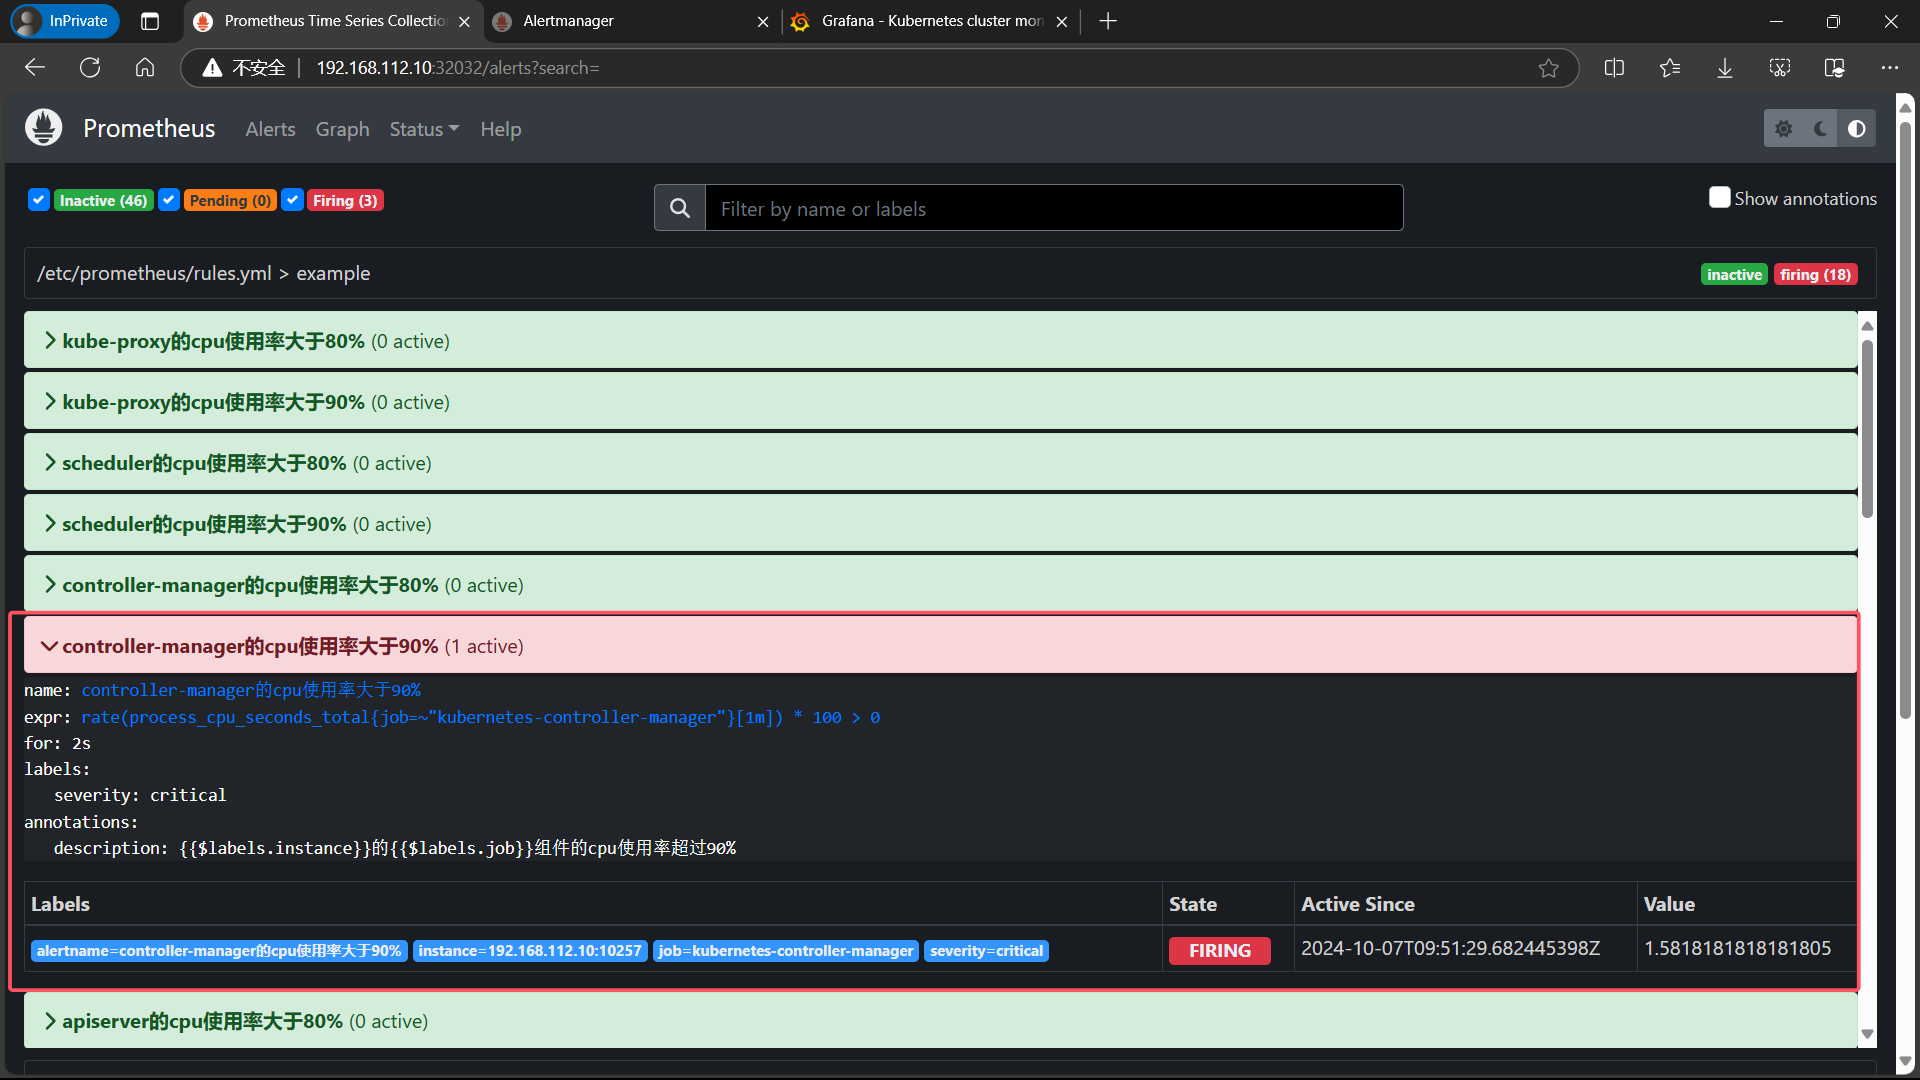Image resolution: width=1920 pixels, height=1080 pixels.
Task: Enable Show annotations checkbox
Action: click(x=1719, y=198)
